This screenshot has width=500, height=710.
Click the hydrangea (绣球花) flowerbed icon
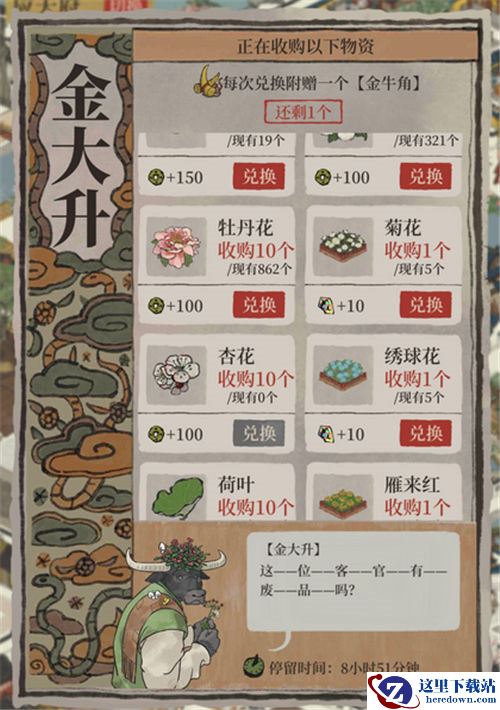343,375
